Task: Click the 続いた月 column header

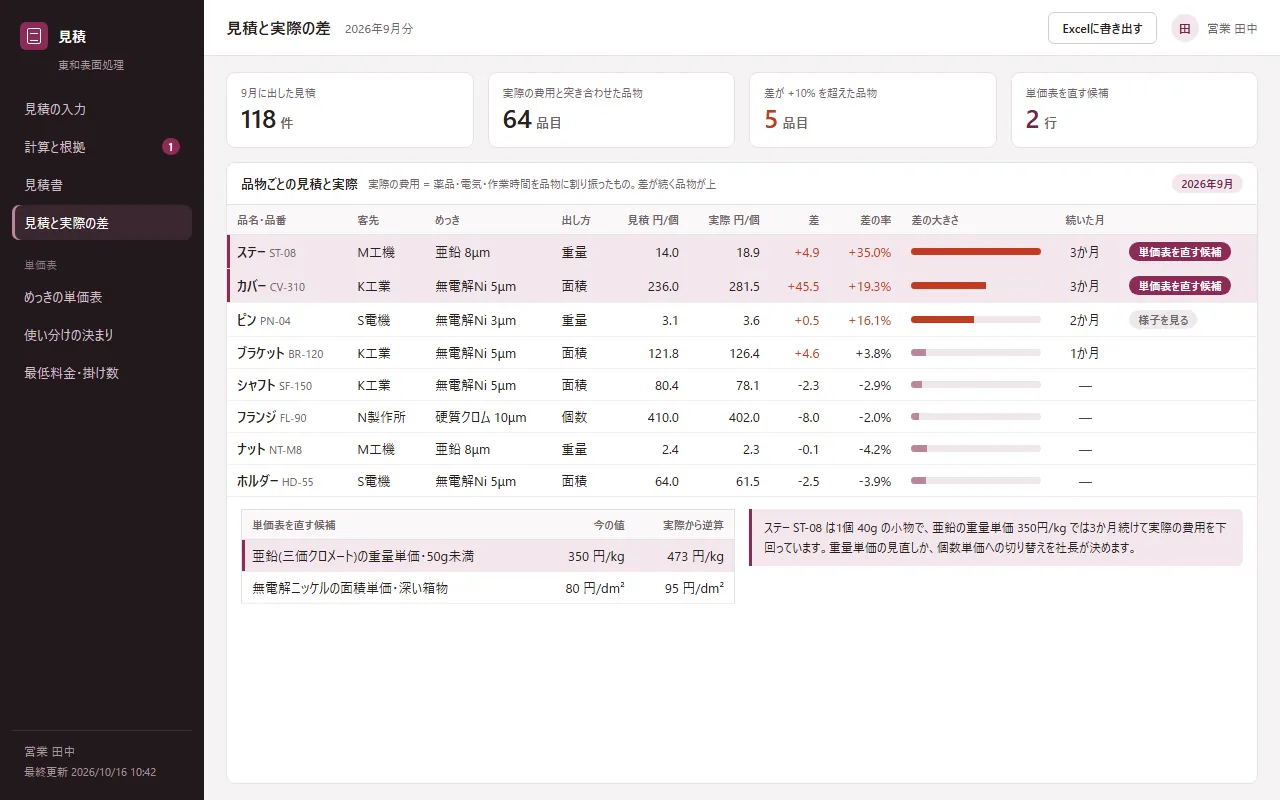Action: pyautogui.click(x=1085, y=220)
